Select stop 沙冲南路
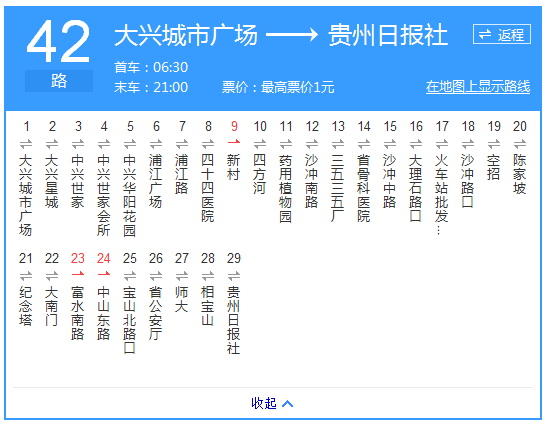The width and height of the screenshot is (549, 427). pyautogui.click(x=312, y=181)
